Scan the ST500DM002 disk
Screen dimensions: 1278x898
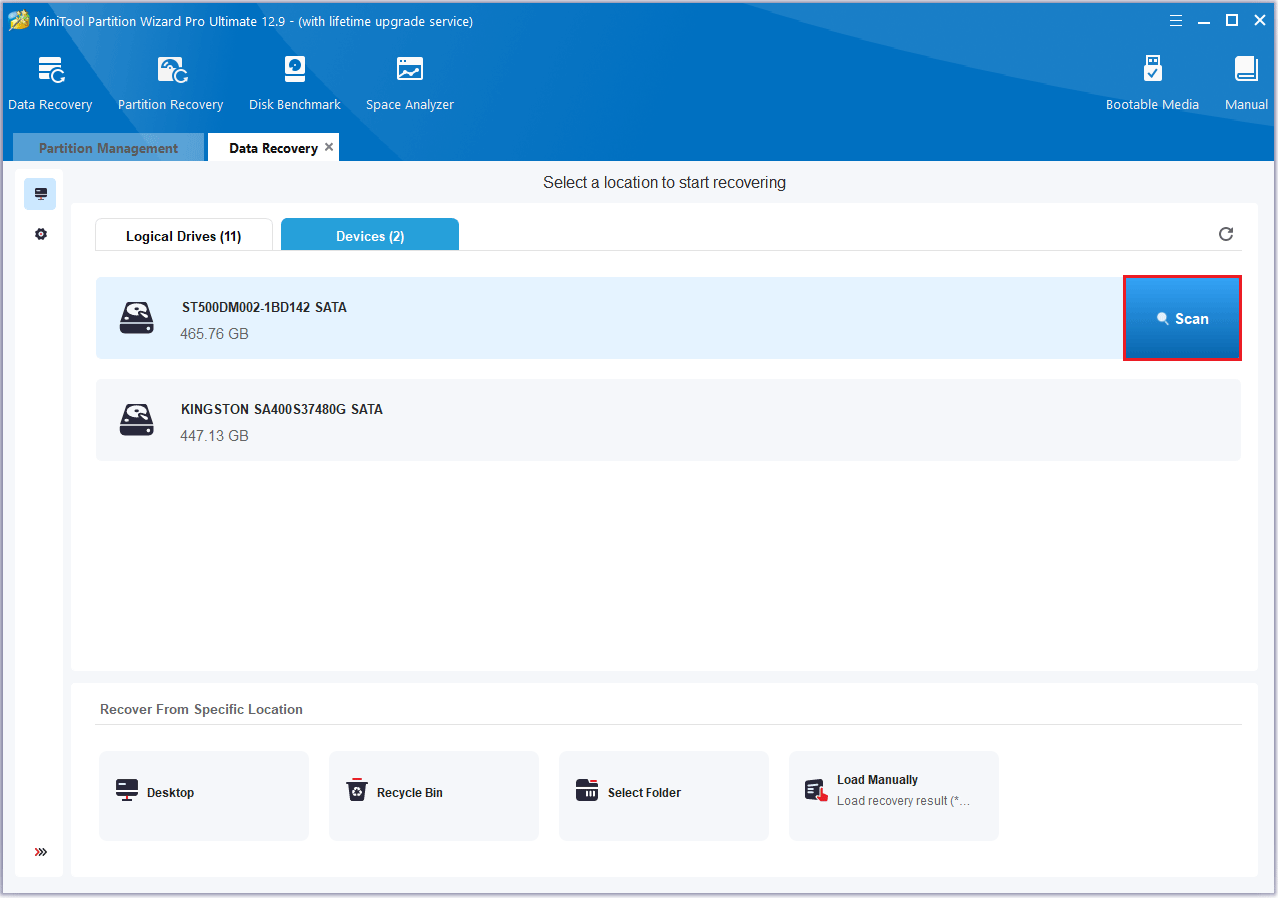point(1182,318)
